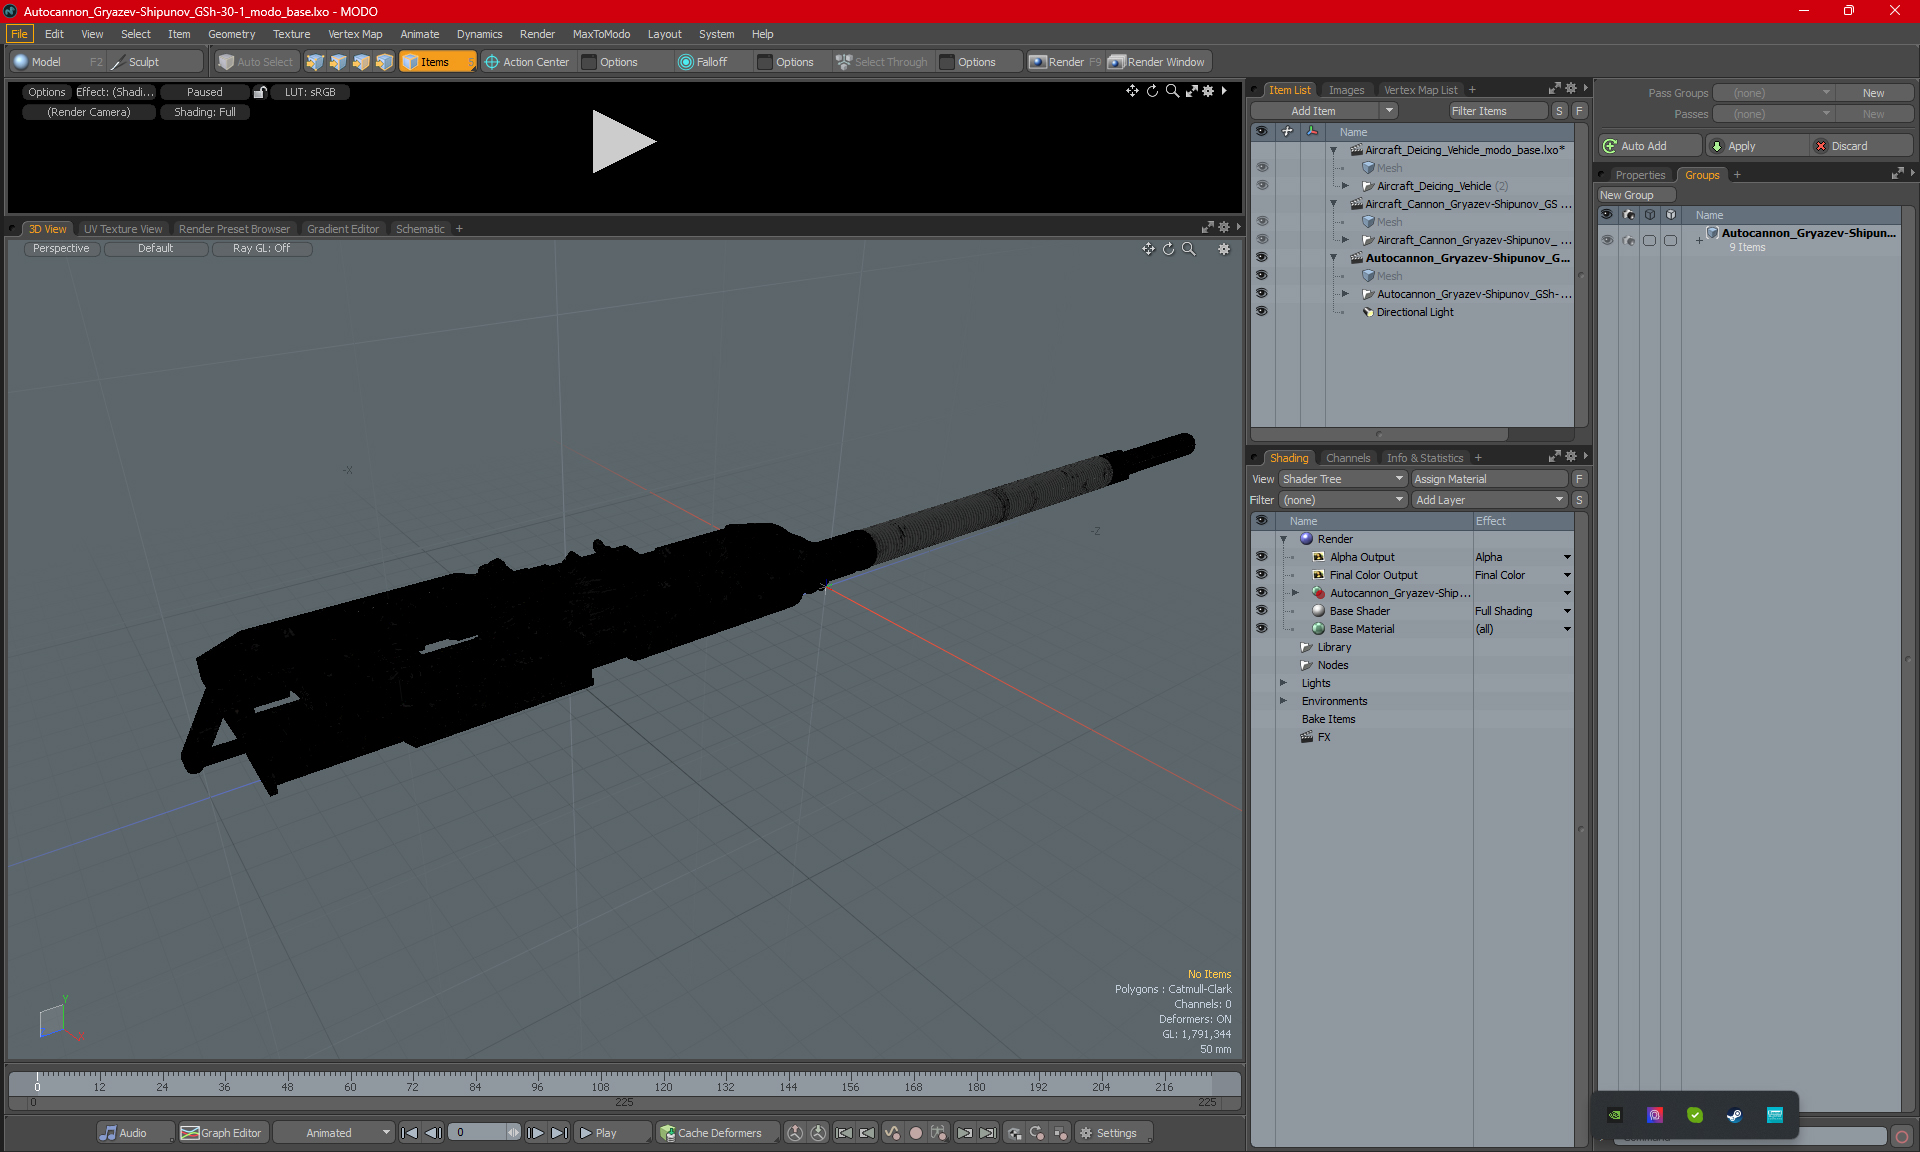The width and height of the screenshot is (1920, 1152).
Task: Select Vertices selection mode icon
Action: (315, 62)
